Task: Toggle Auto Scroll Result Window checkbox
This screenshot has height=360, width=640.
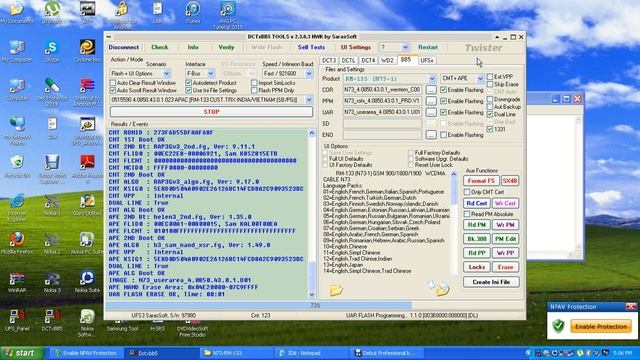Action: point(113,90)
